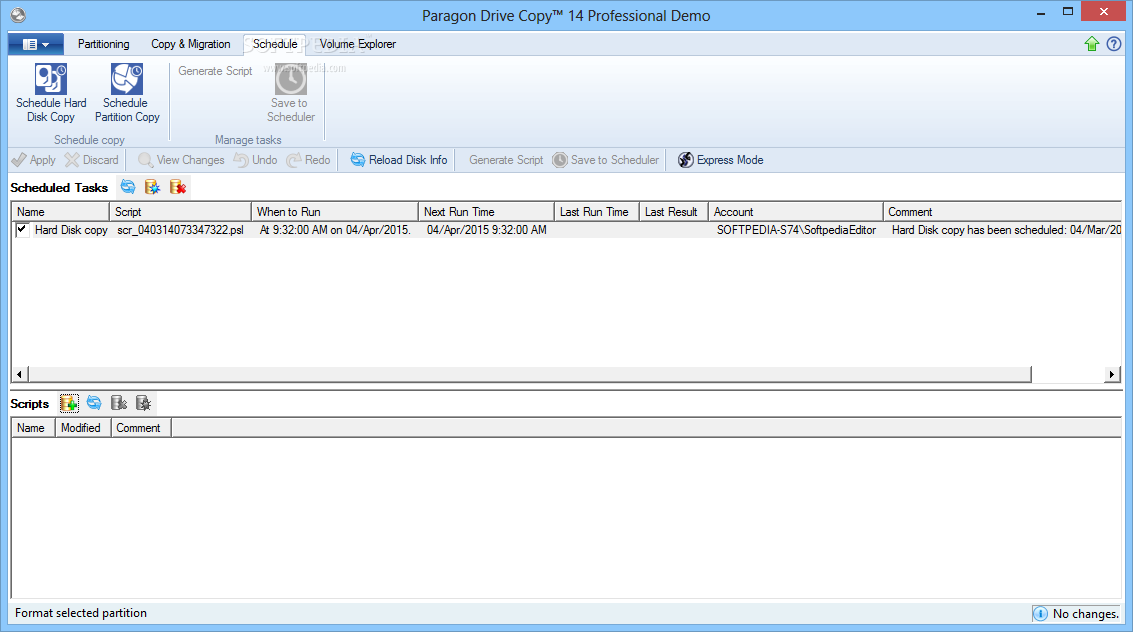This screenshot has height=632, width=1133.
Task: Click '04/Apr/2015 9:32:00 AM' next run cell
Action: pos(486,230)
